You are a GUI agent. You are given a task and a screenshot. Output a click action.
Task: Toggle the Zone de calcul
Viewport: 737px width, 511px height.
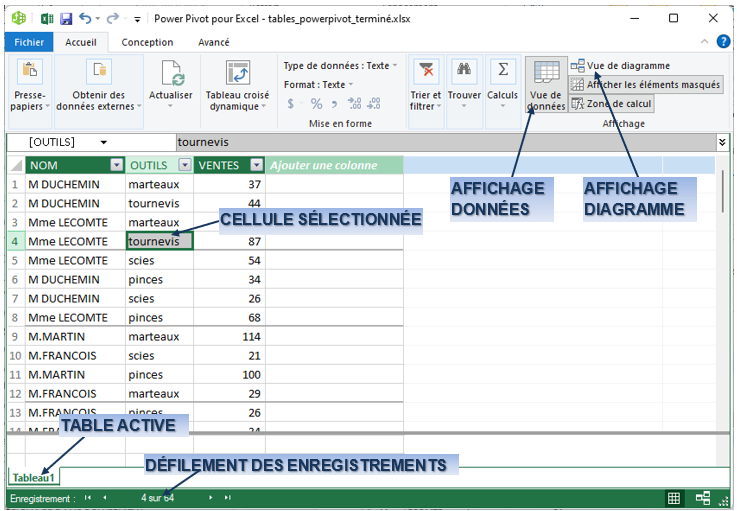[x=612, y=103]
